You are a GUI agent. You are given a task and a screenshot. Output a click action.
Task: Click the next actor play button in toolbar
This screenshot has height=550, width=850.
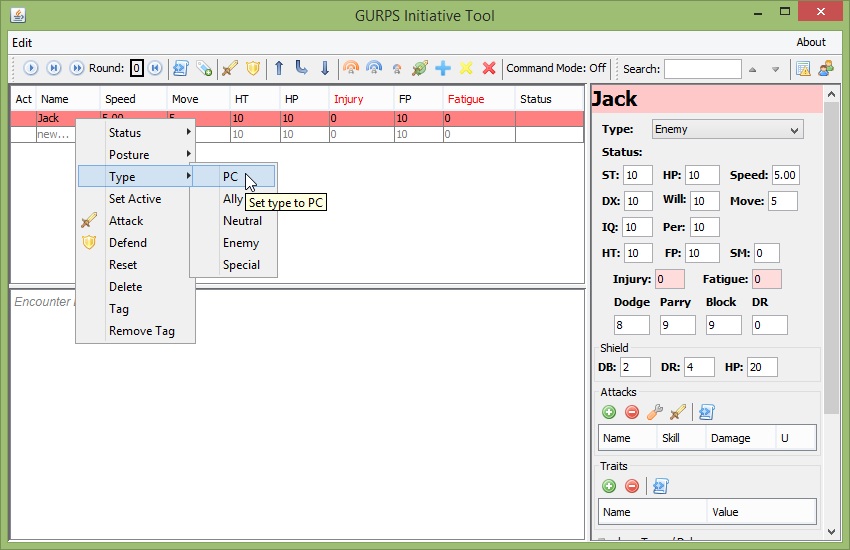click(31, 68)
